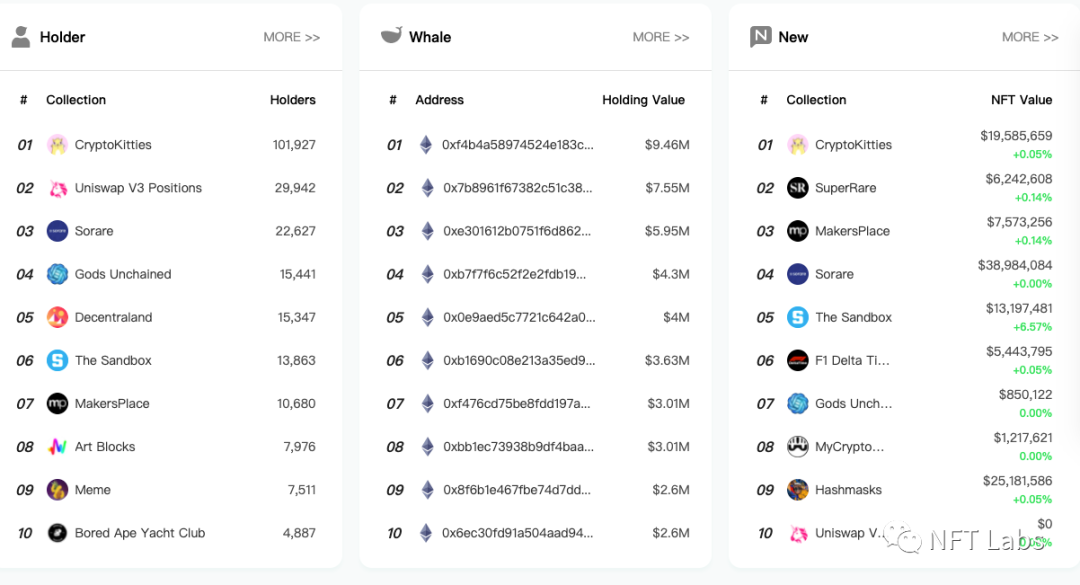This screenshot has width=1080, height=585.
Task: Click NFT value $13,197,481
Action: point(1019,308)
